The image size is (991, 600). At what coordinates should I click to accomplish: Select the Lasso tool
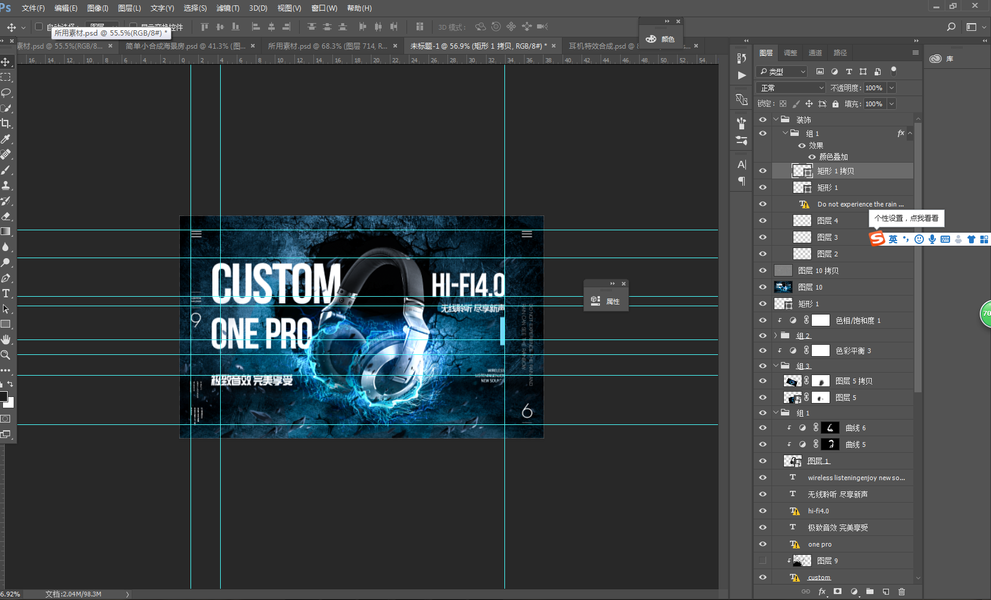pos(6,92)
